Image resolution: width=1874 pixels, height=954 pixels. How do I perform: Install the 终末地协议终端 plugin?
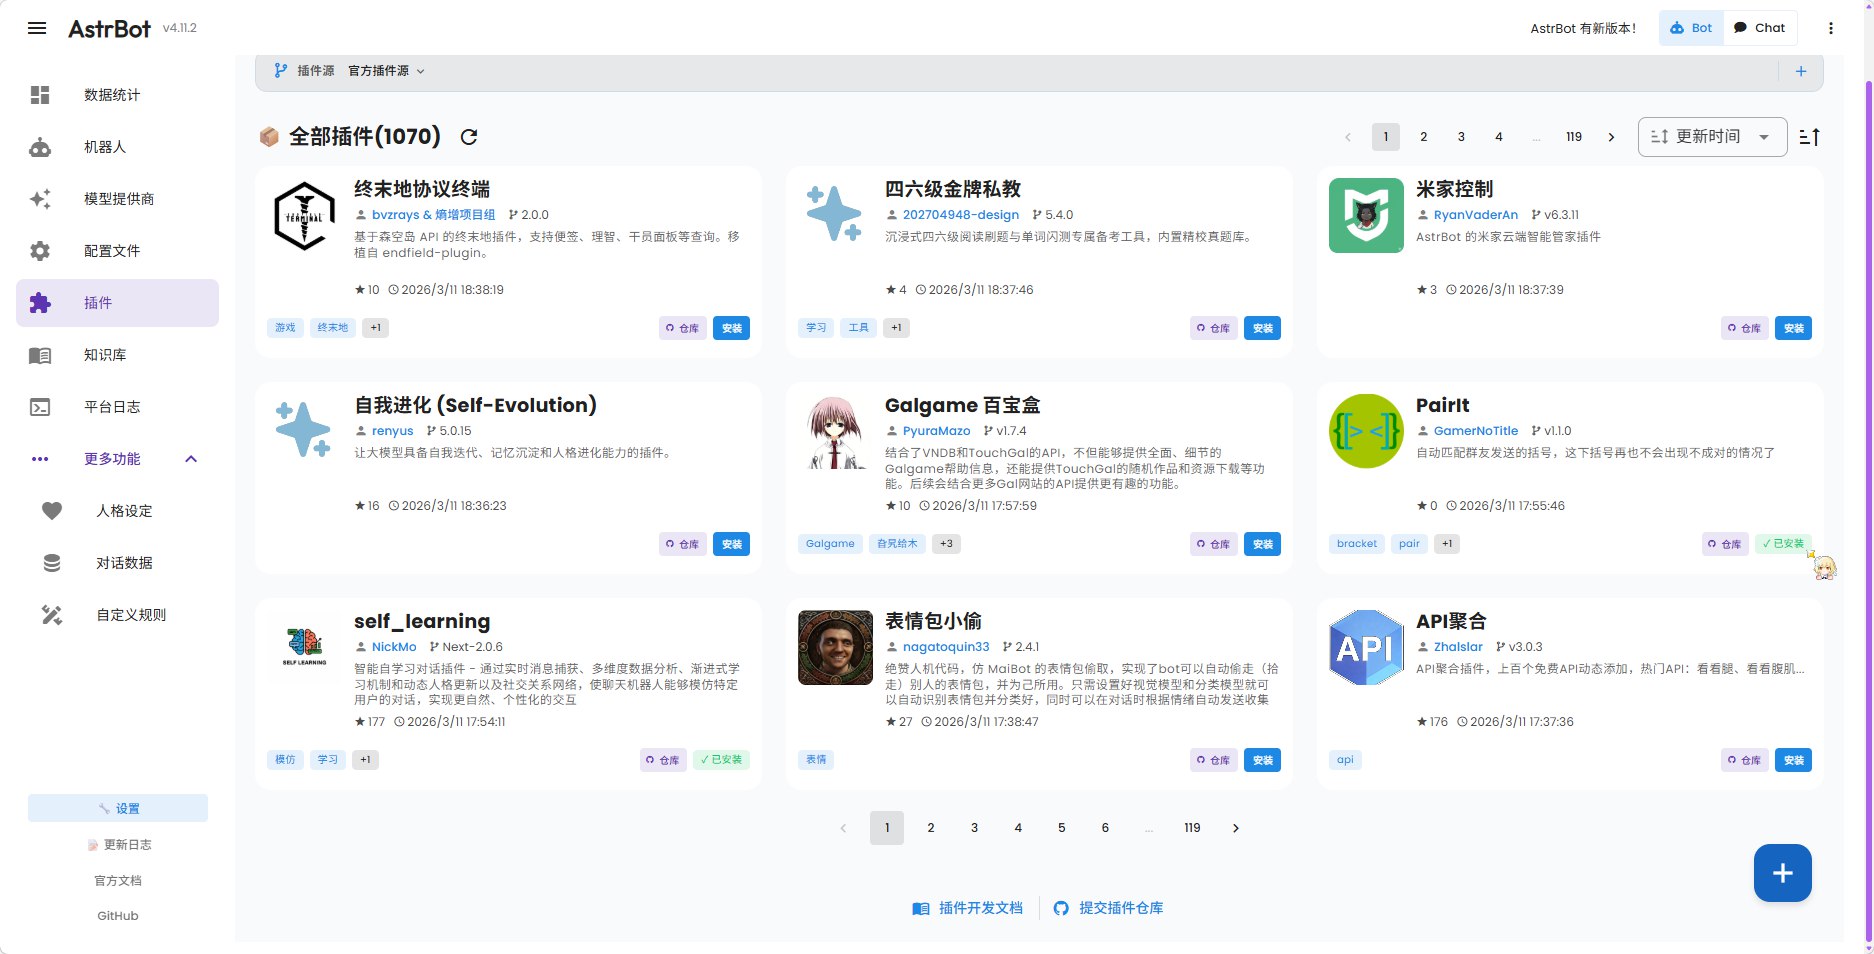pyautogui.click(x=731, y=328)
